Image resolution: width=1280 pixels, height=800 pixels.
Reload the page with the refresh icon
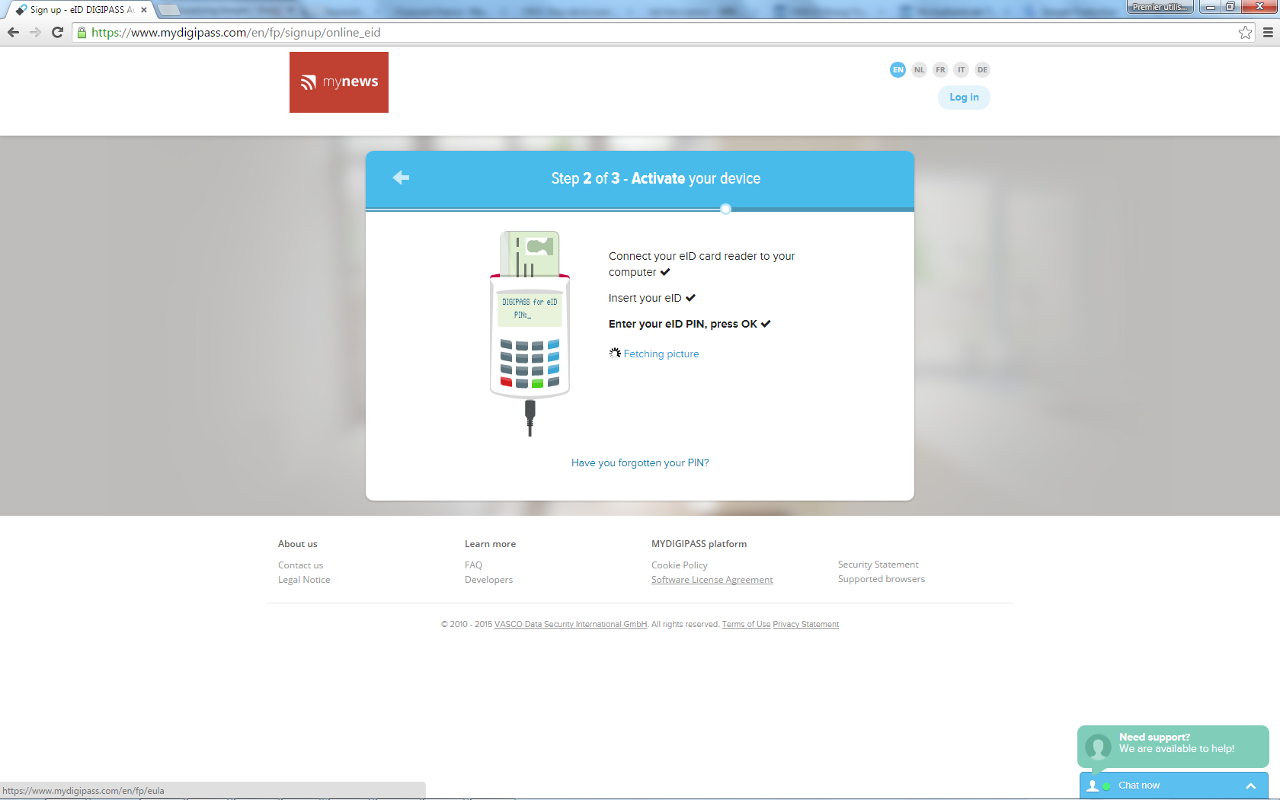pos(59,32)
